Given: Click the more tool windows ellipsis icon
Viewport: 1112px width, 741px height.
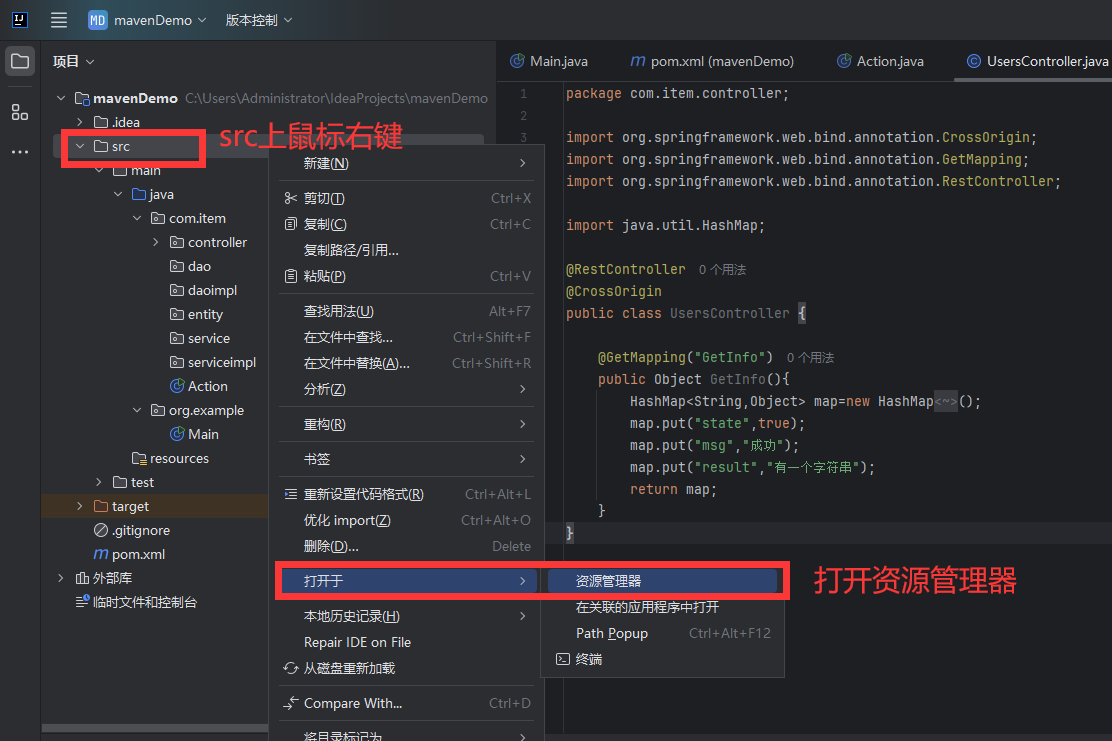Looking at the screenshot, I should (x=19, y=151).
